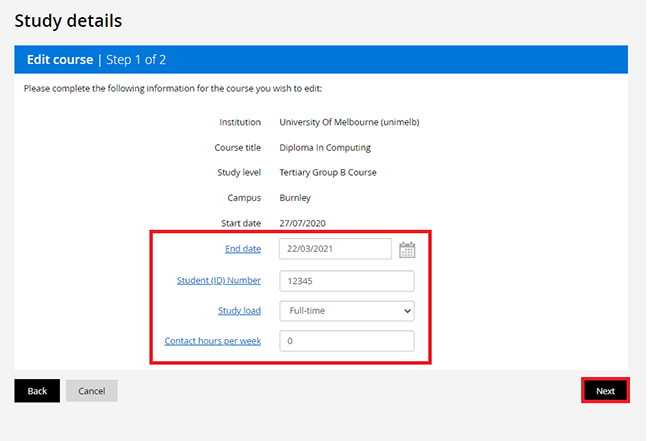The image size is (650, 441).
Task: Focus the End date field showing 22/03/2021
Action: click(335, 249)
